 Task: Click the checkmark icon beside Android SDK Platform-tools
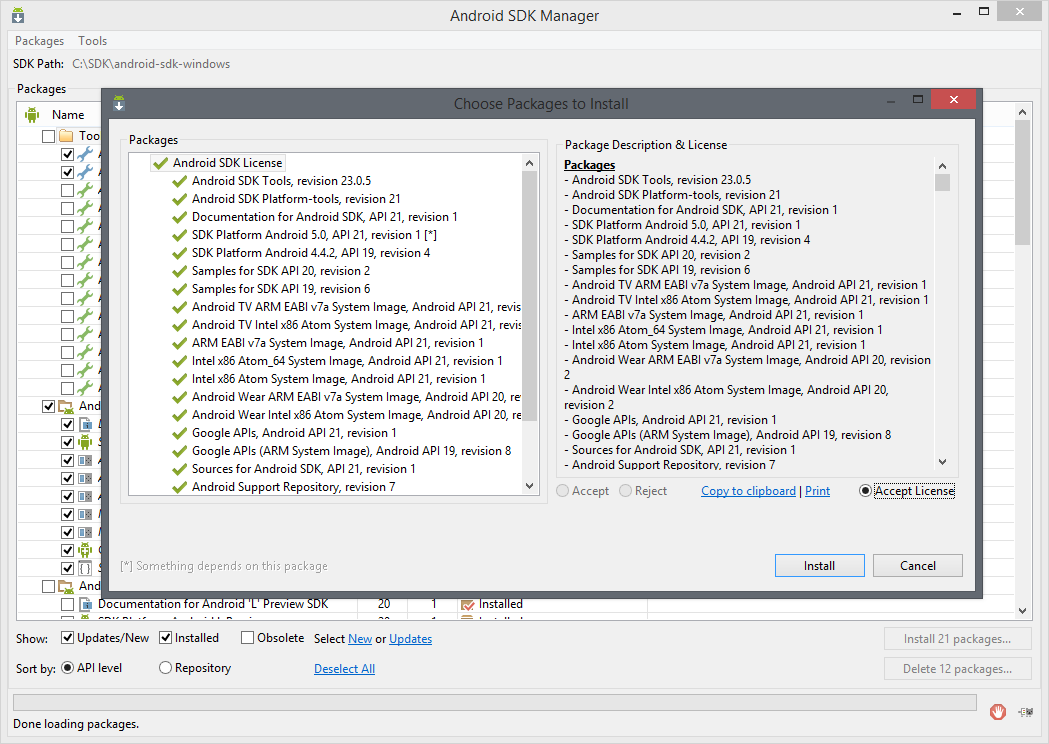pyautogui.click(x=180, y=199)
